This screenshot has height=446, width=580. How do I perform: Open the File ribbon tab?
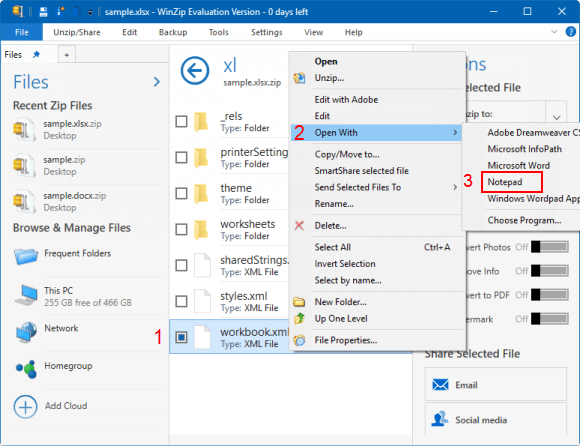[21, 32]
